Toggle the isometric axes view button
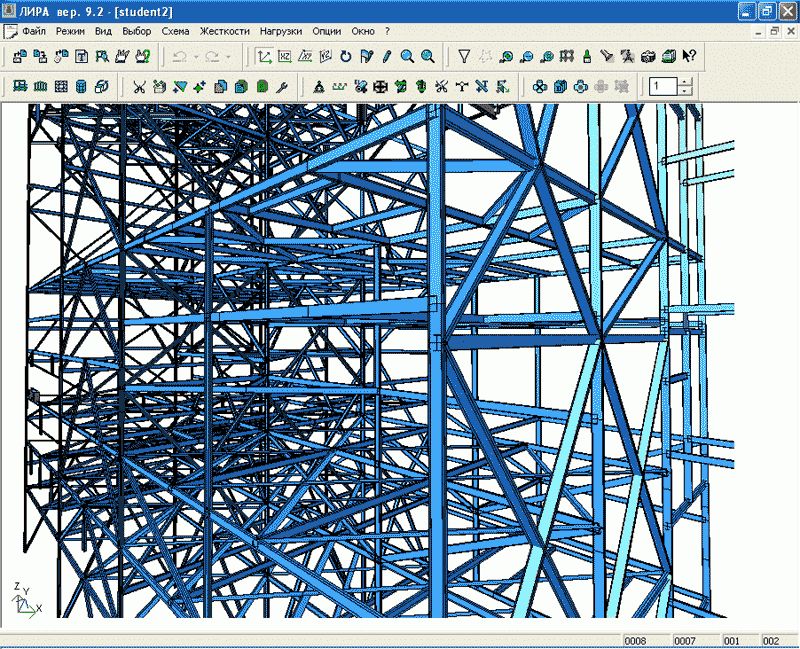Screen dimensions: 800x649 coord(264,57)
